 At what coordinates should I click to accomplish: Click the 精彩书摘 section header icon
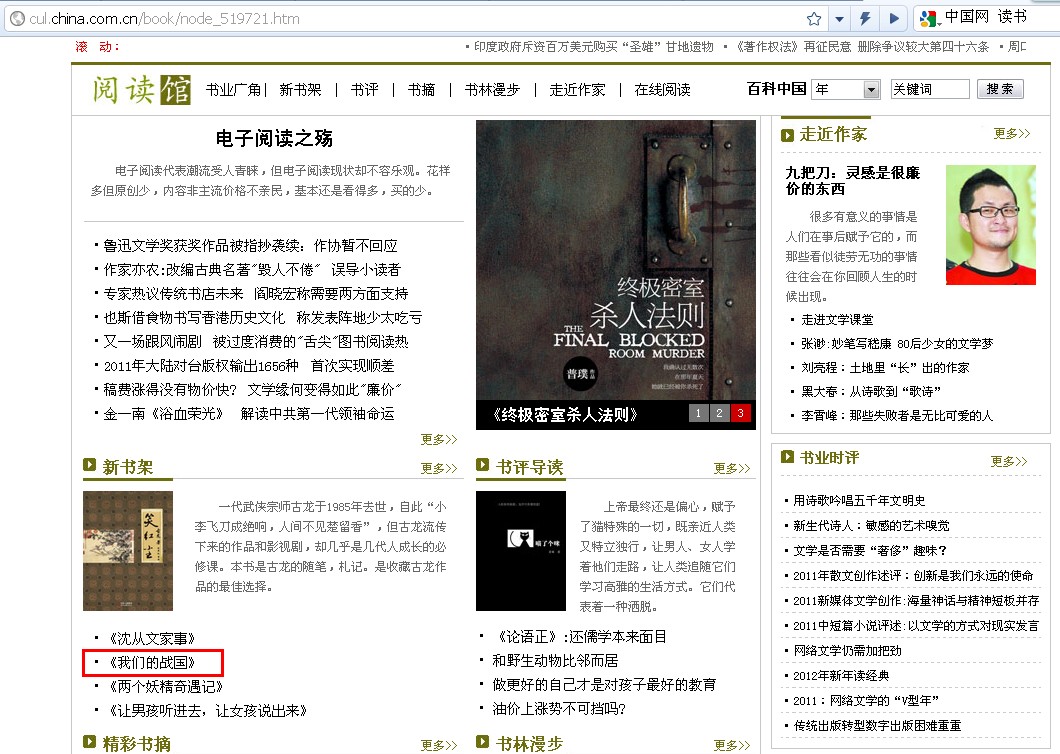89,741
